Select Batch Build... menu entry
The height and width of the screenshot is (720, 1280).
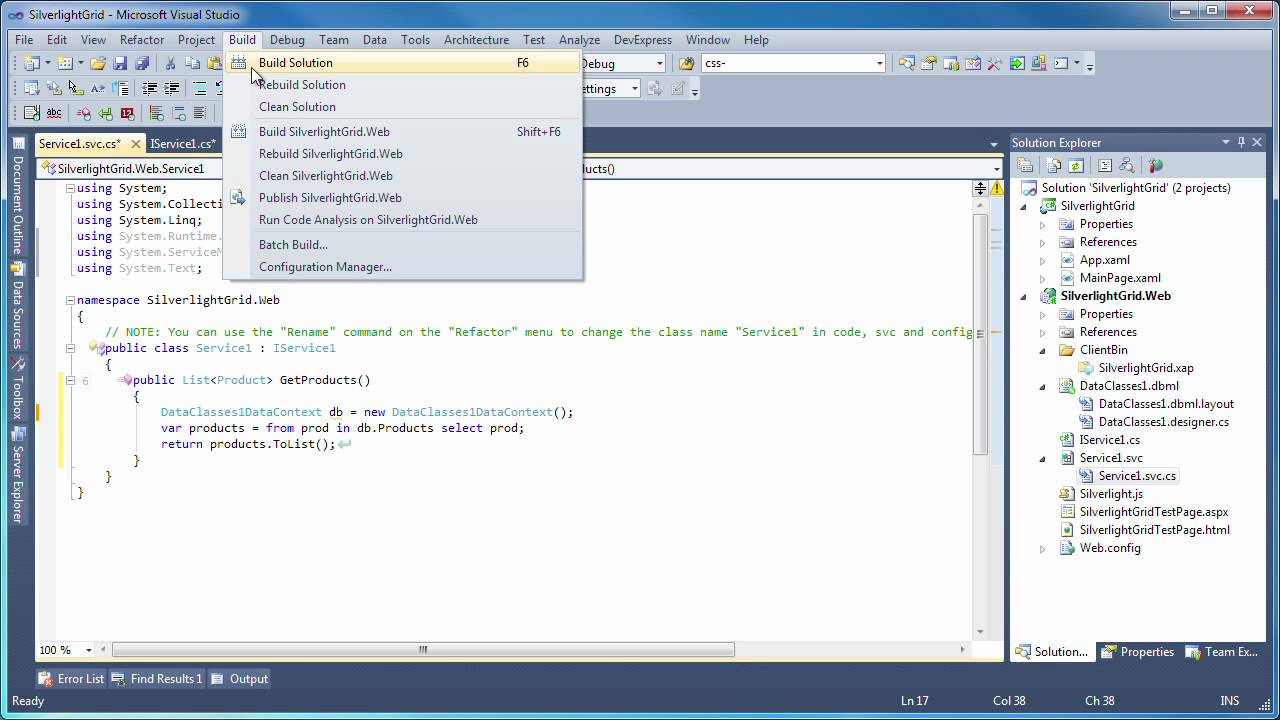pyautogui.click(x=293, y=245)
